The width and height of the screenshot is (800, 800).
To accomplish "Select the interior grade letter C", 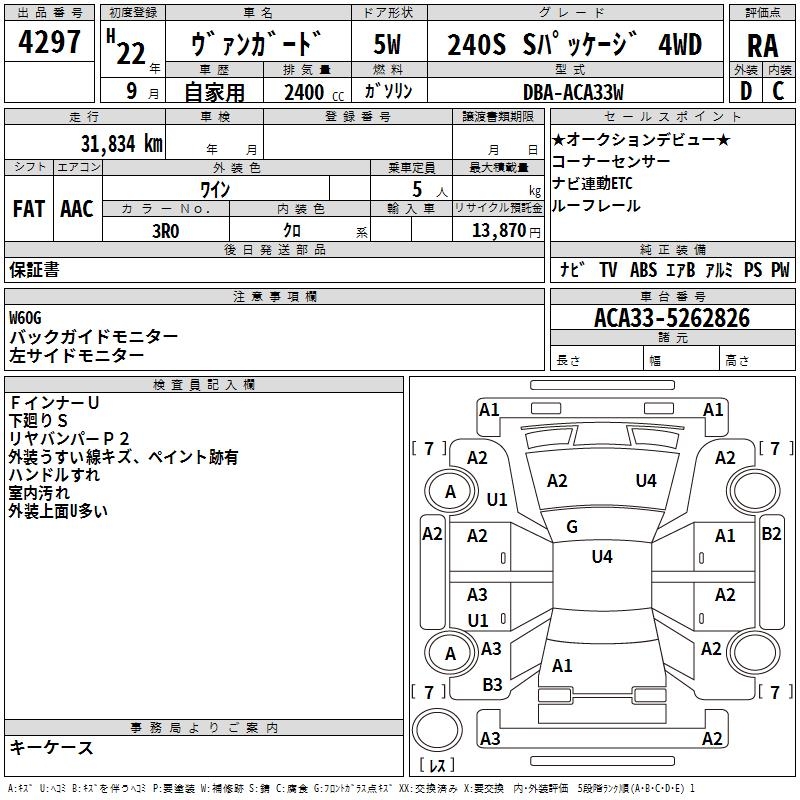I will click(778, 91).
